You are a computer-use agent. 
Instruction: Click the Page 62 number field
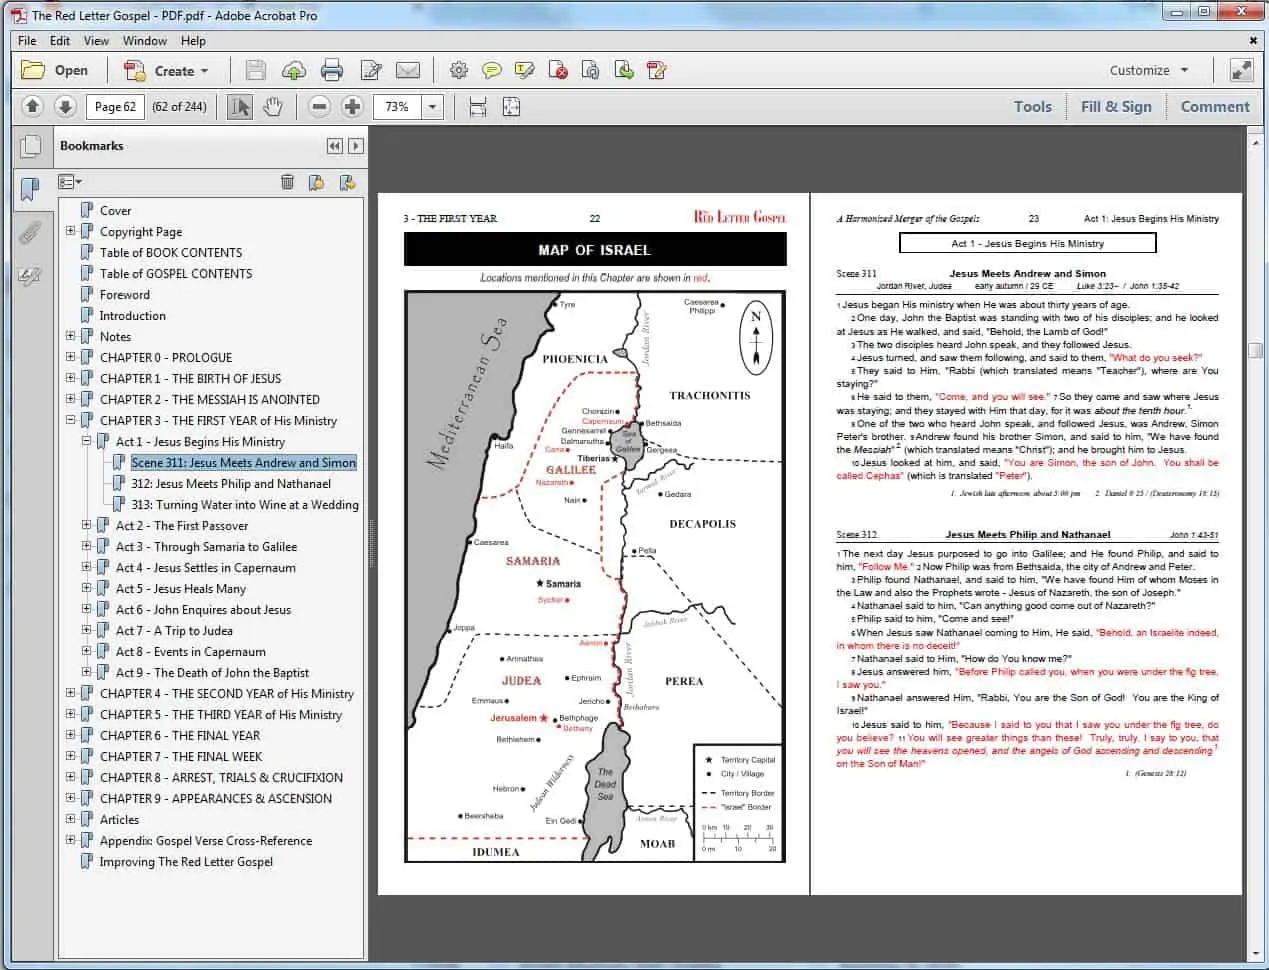pos(116,106)
